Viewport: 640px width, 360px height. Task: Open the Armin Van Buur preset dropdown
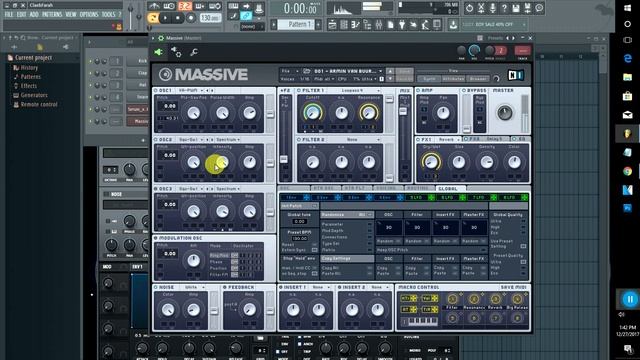point(347,71)
